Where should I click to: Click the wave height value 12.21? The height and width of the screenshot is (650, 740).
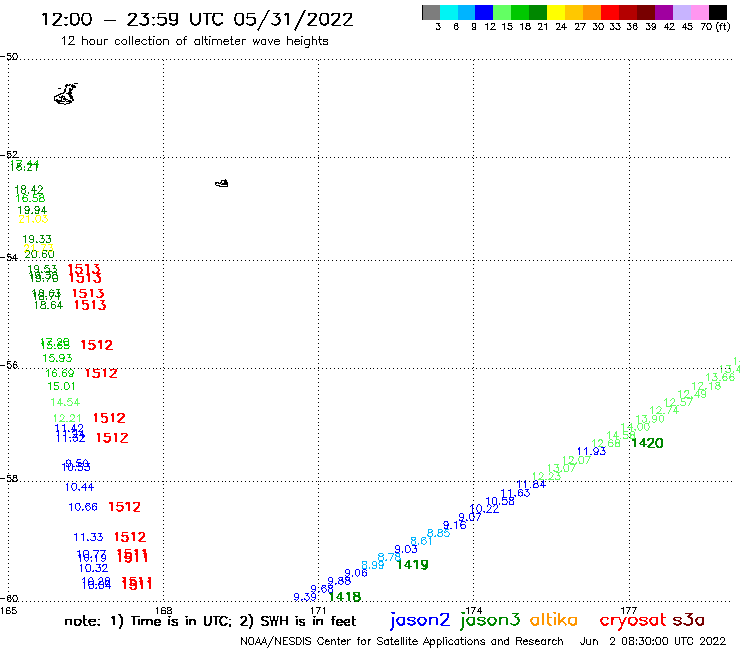(x=67, y=418)
